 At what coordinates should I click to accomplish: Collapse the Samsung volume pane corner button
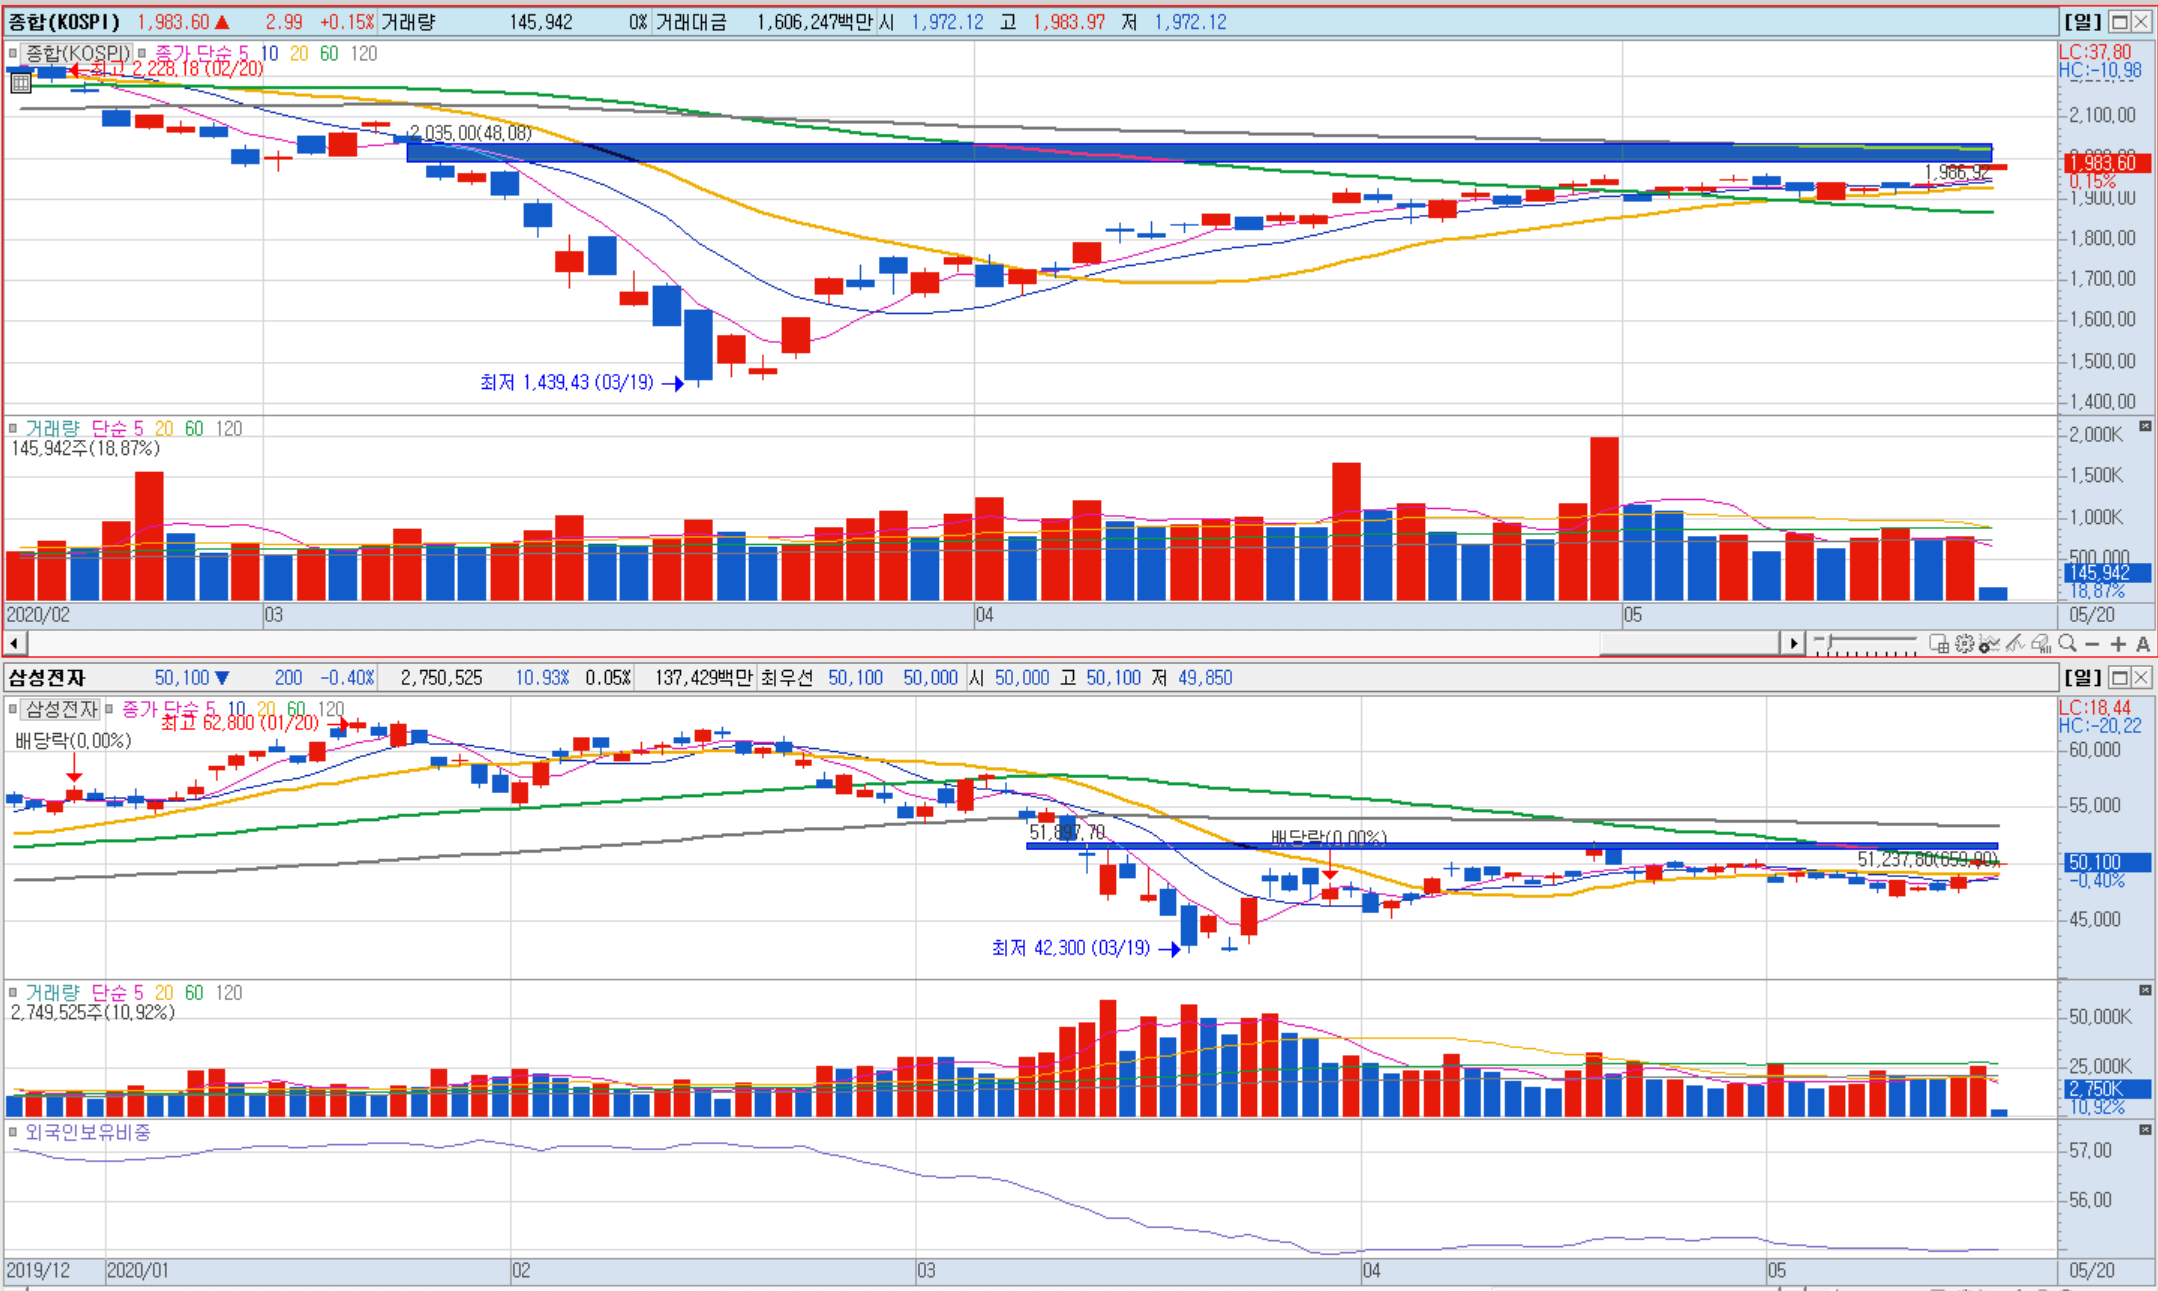pos(2145,990)
